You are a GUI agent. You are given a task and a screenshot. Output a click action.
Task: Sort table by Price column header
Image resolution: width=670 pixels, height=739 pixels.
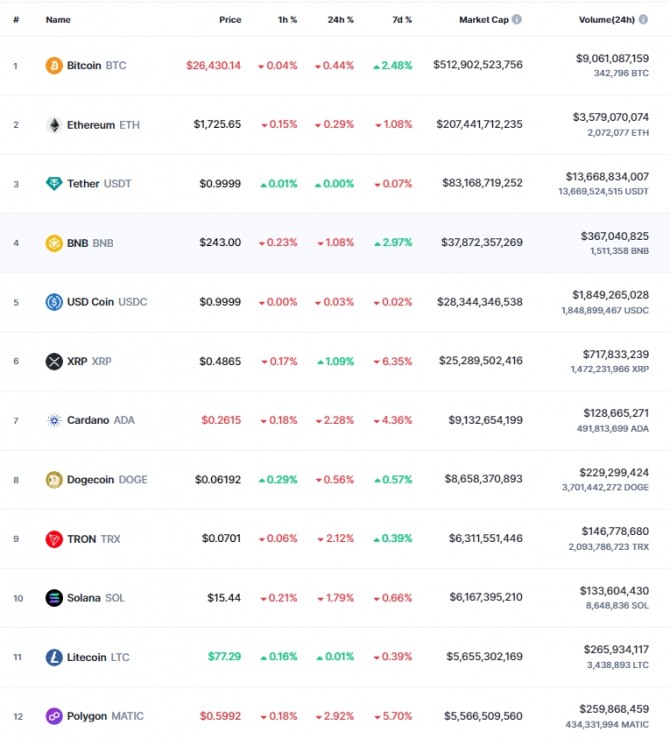pos(230,20)
